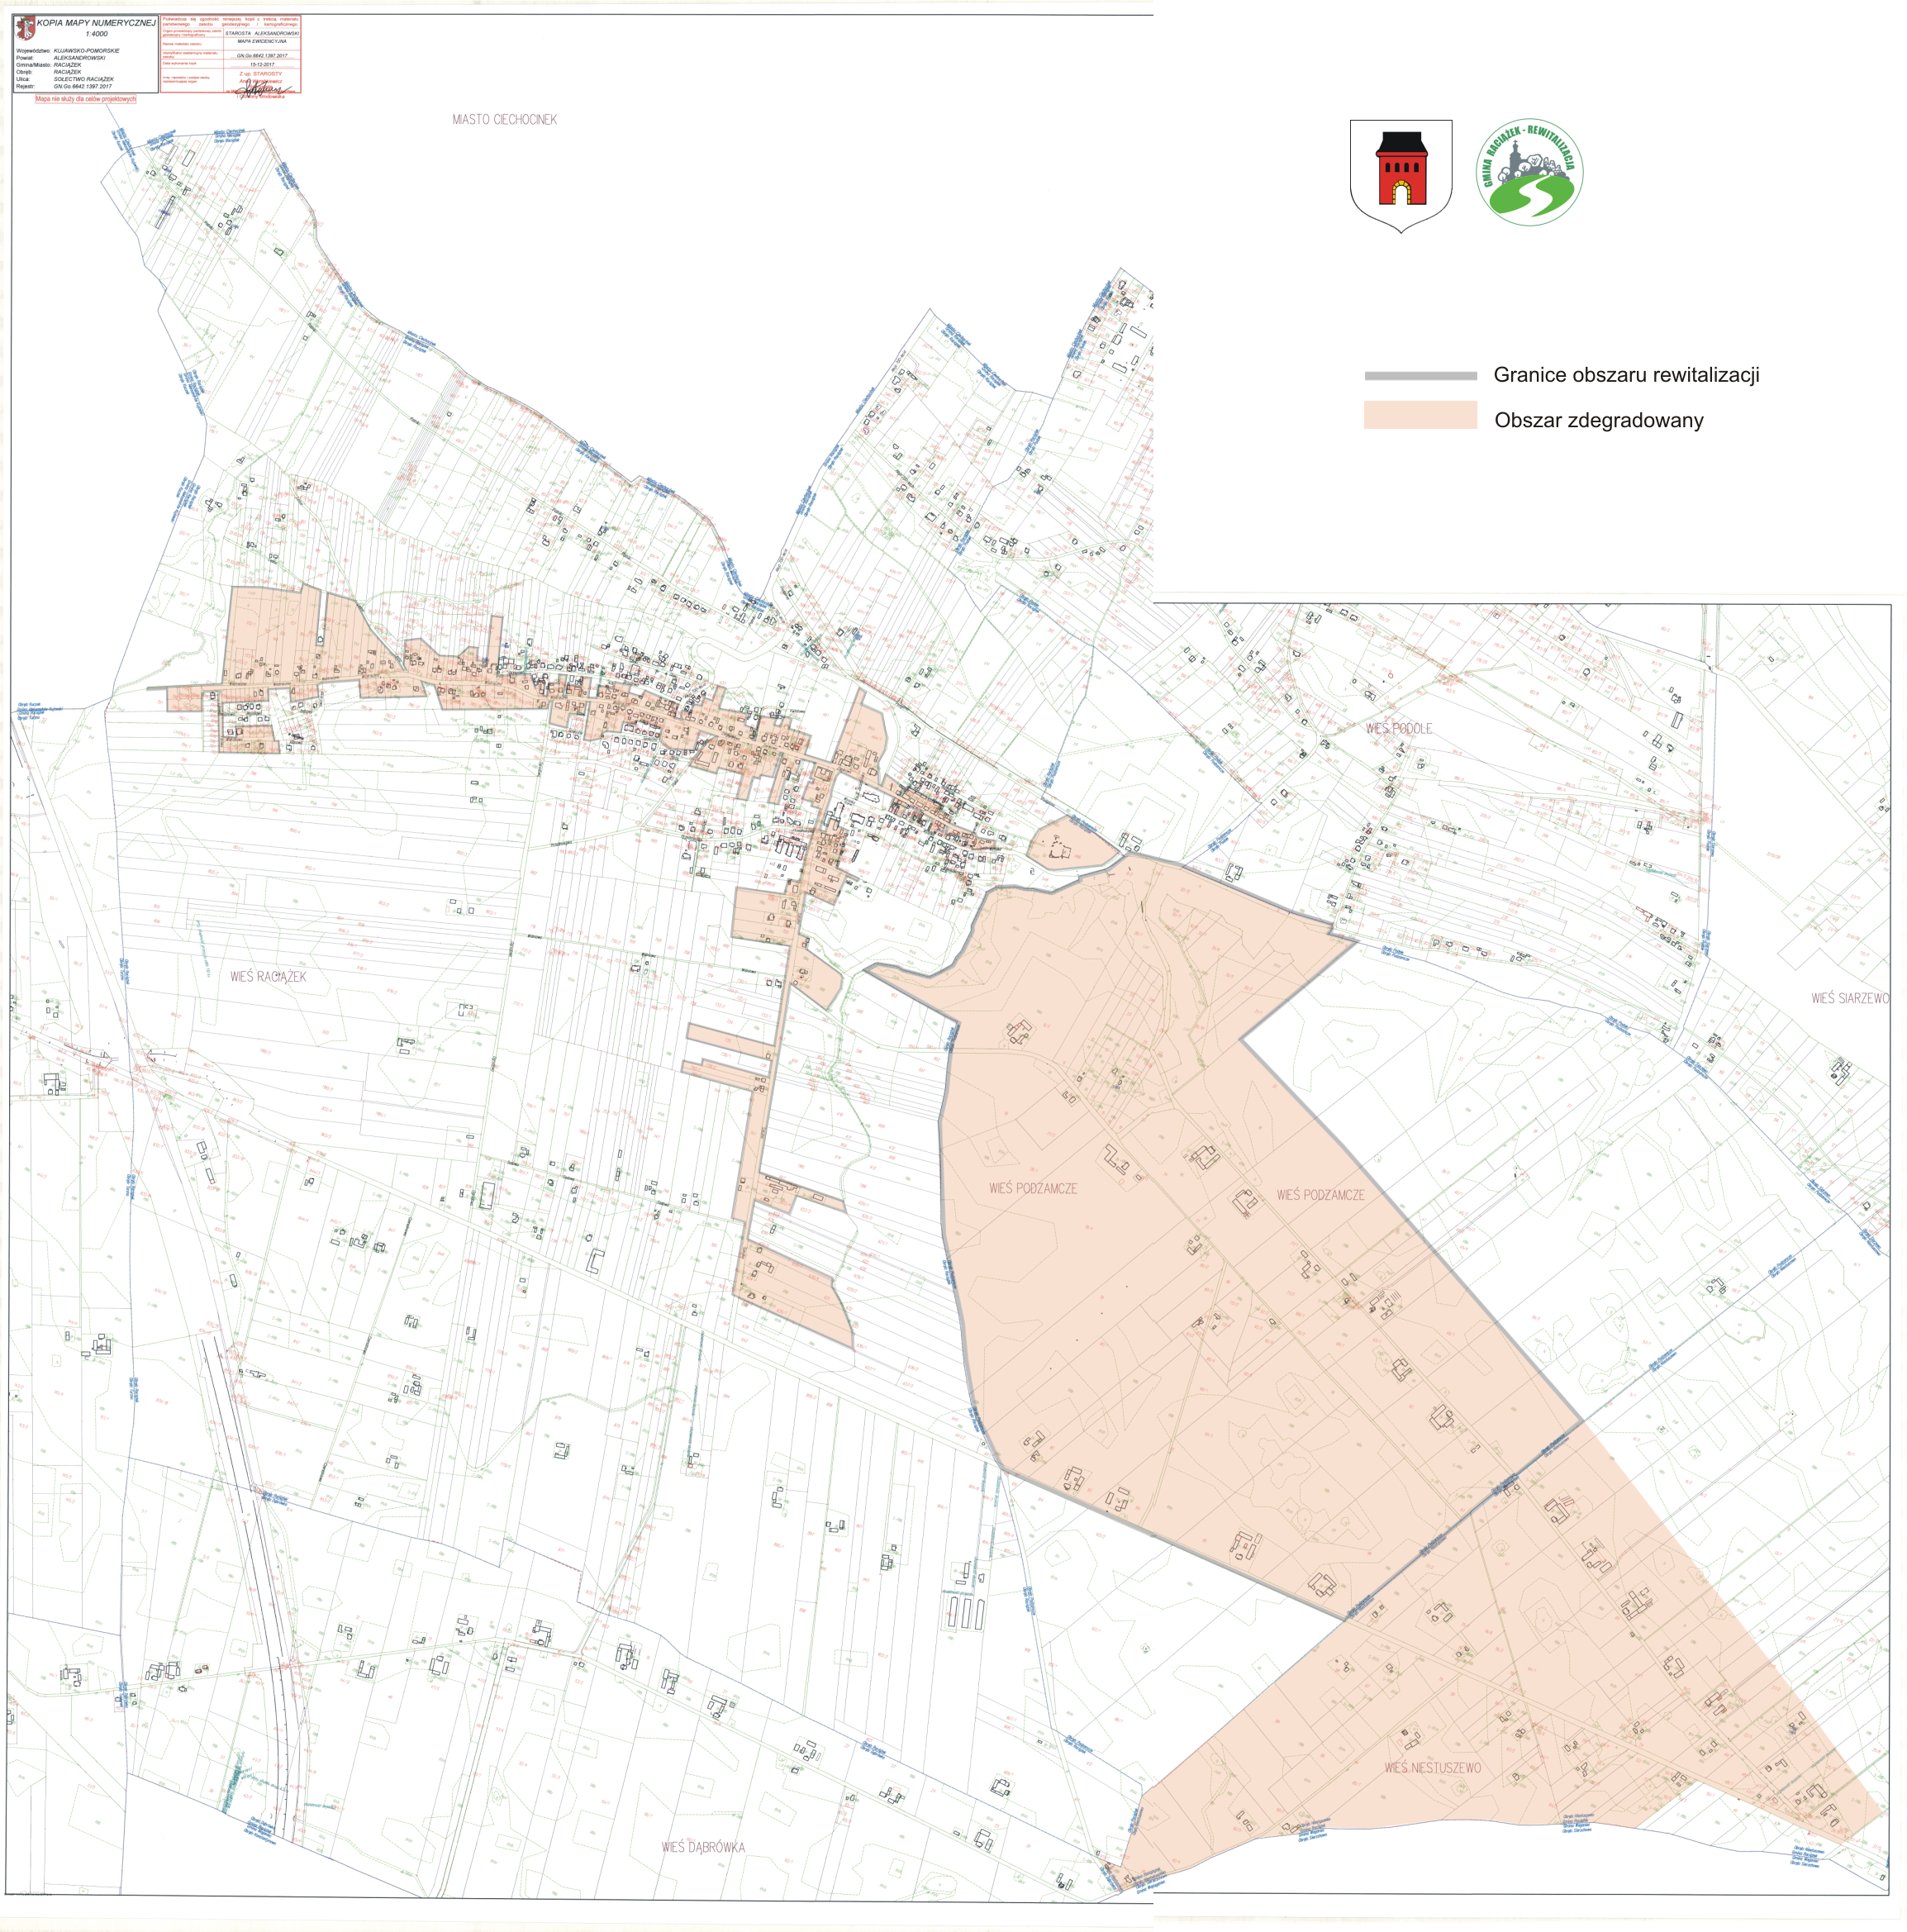The width and height of the screenshot is (1907, 1932).
Task: Click the 'WIEŚ SIARZEWO' map label
Action: click(x=1849, y=998)
